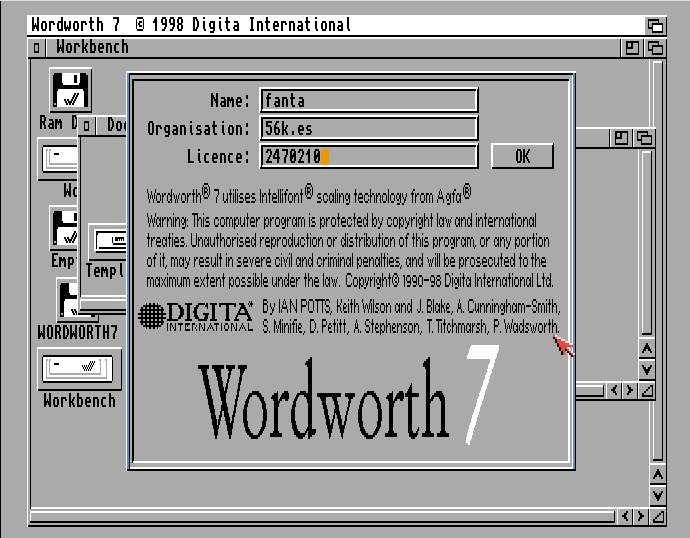Image resolution: width=690 pixels, height=538 pixels.
Task: Send Workbench window to back with depth gadget
Action: [655, 47]
